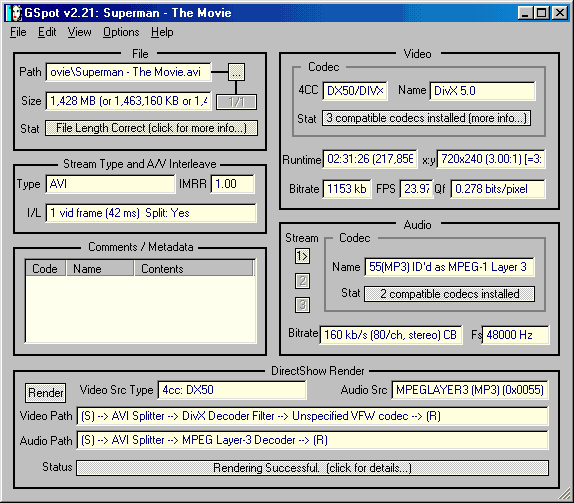Click the IMRR field showing 1.00
The width and height of the screenshot is (574, 503).
232,184
